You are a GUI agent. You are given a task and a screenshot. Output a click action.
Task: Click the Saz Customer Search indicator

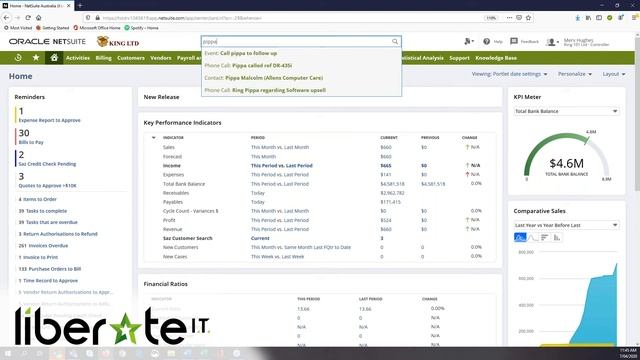[187, 238]
